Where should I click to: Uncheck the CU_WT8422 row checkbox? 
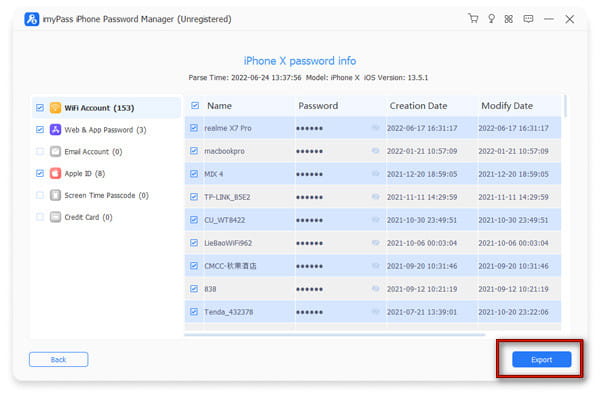click(194, 220)
